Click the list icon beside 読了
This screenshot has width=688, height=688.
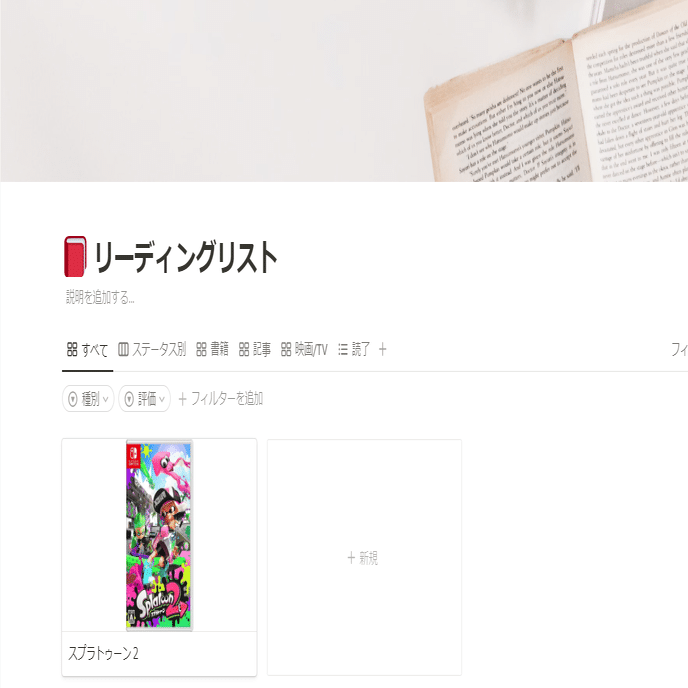pyautogui.click(x=343, y=350)
